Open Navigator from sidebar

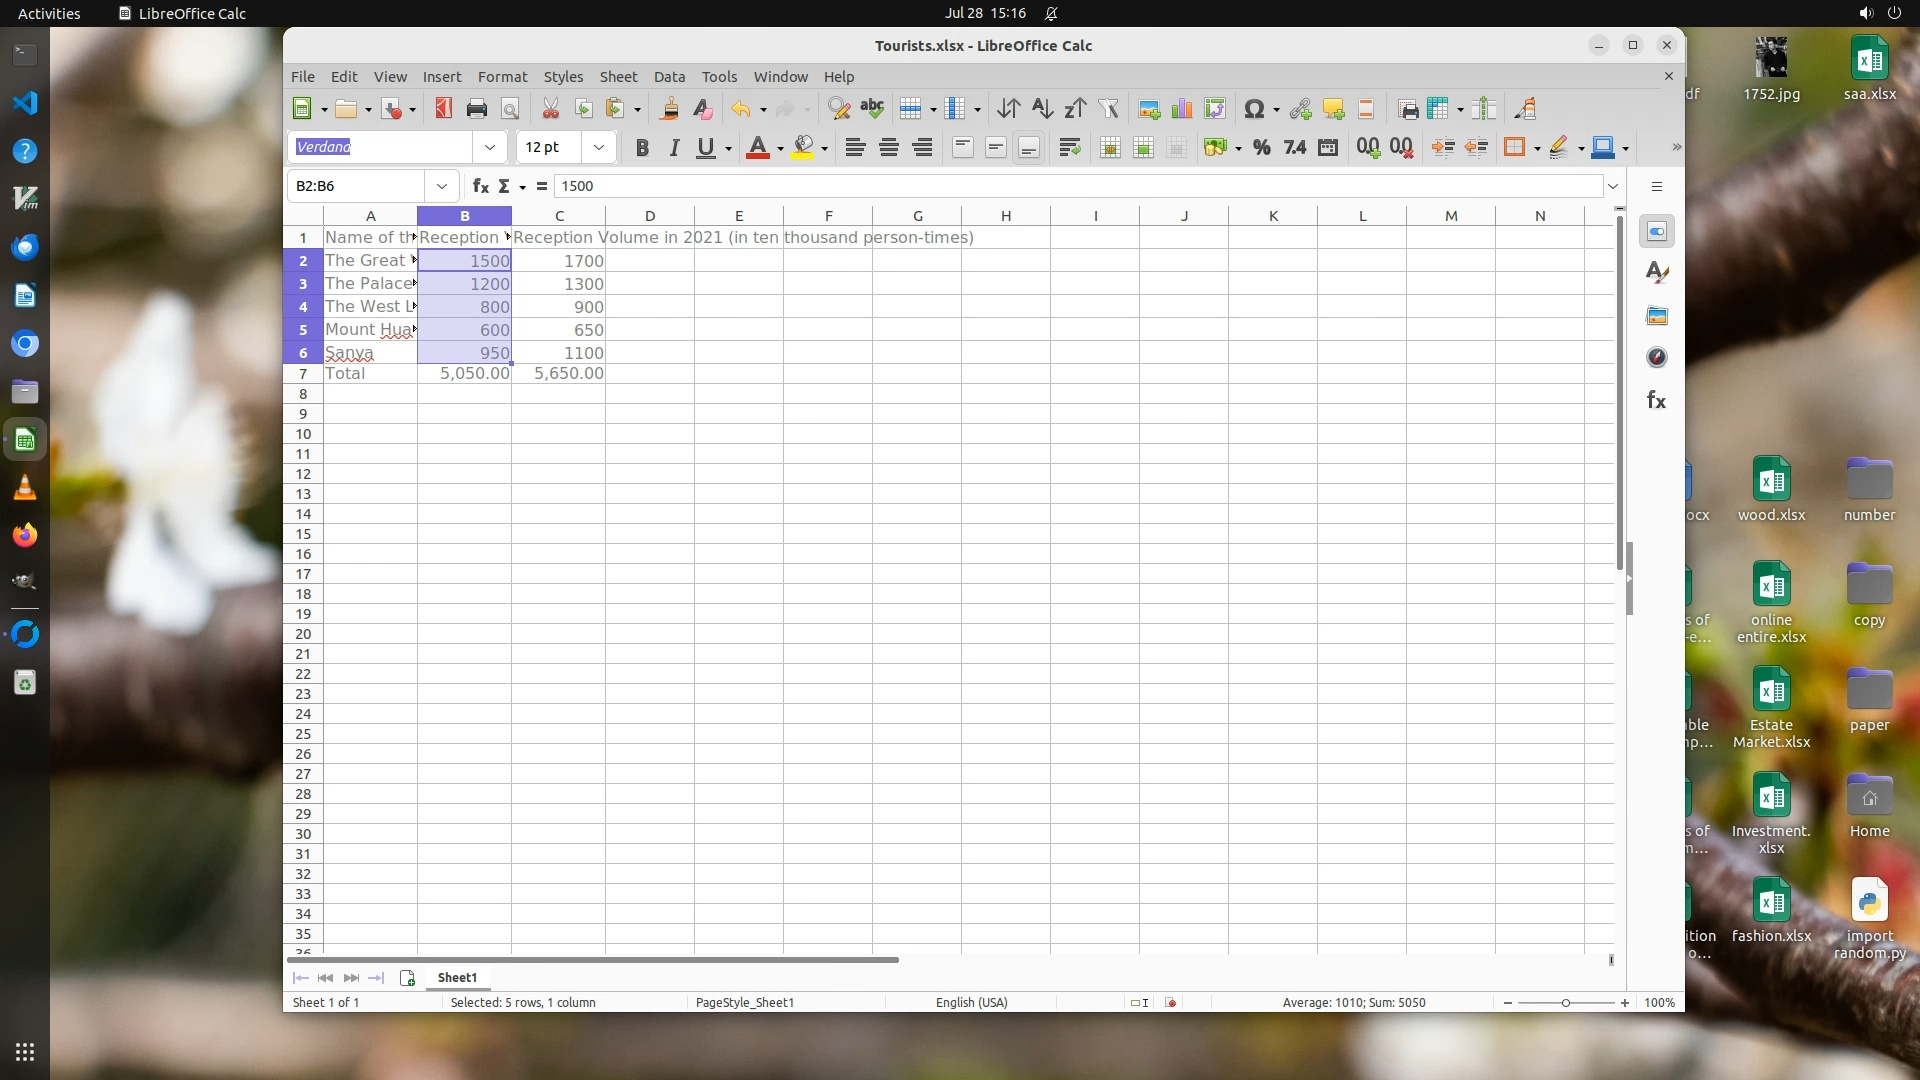[1656, 358]
